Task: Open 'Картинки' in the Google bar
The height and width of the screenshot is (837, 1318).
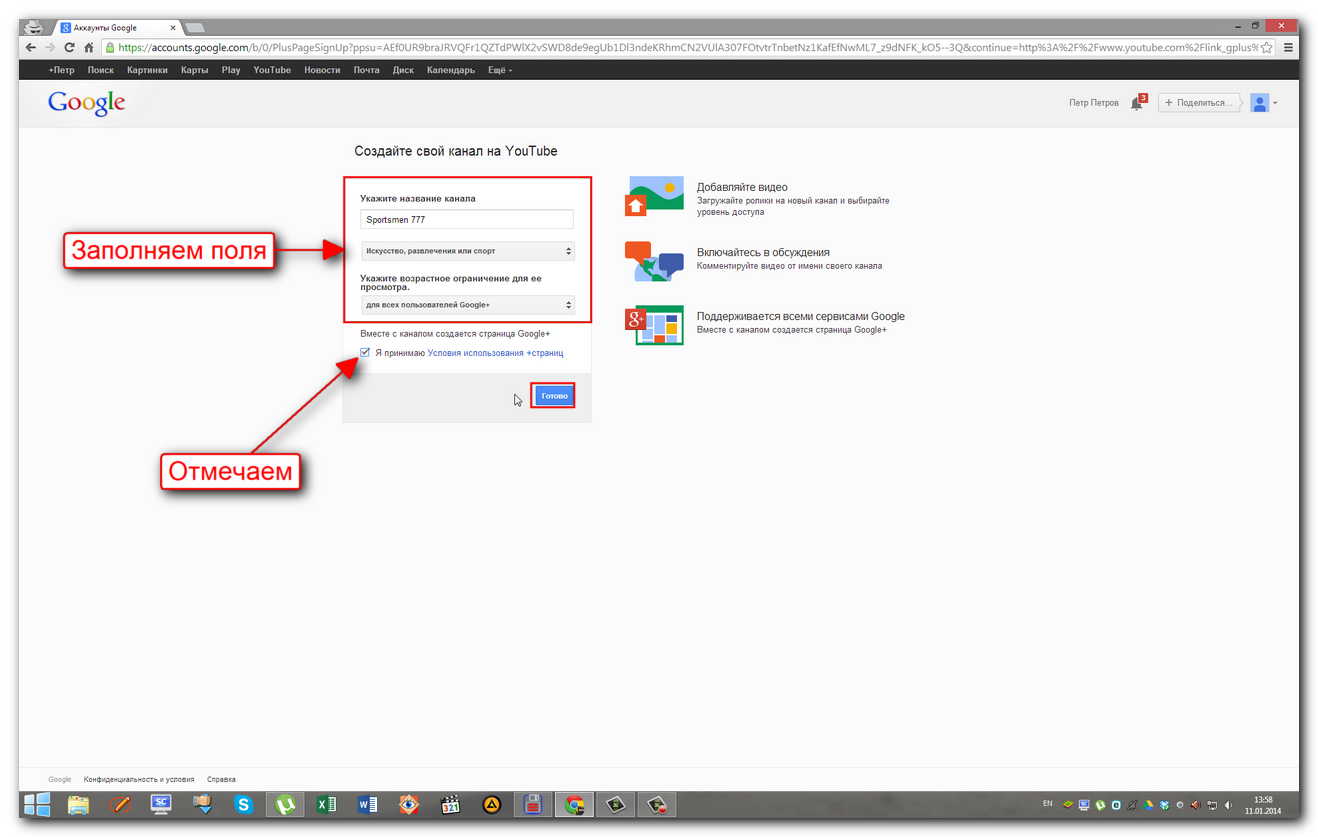Action: click(x=147, y=70)
